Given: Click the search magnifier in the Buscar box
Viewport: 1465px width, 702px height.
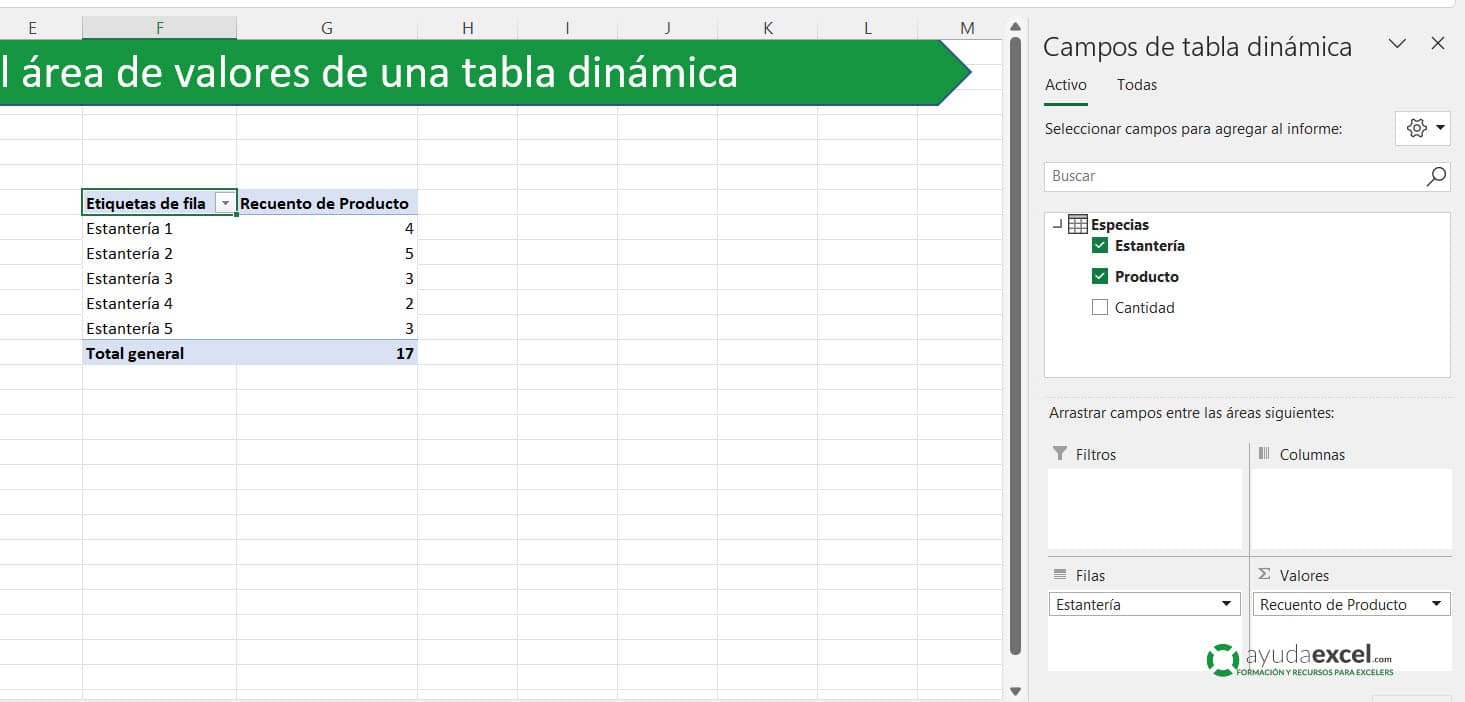Looking at the screenshot, I should (x=1436, y=177).
